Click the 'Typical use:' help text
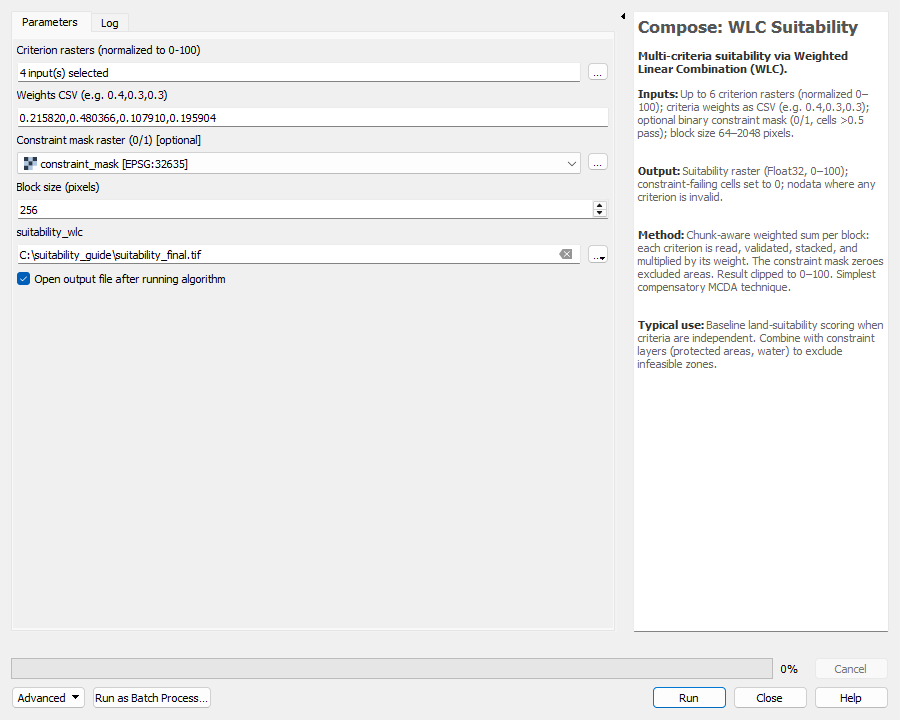 click(x=670, y=325)
